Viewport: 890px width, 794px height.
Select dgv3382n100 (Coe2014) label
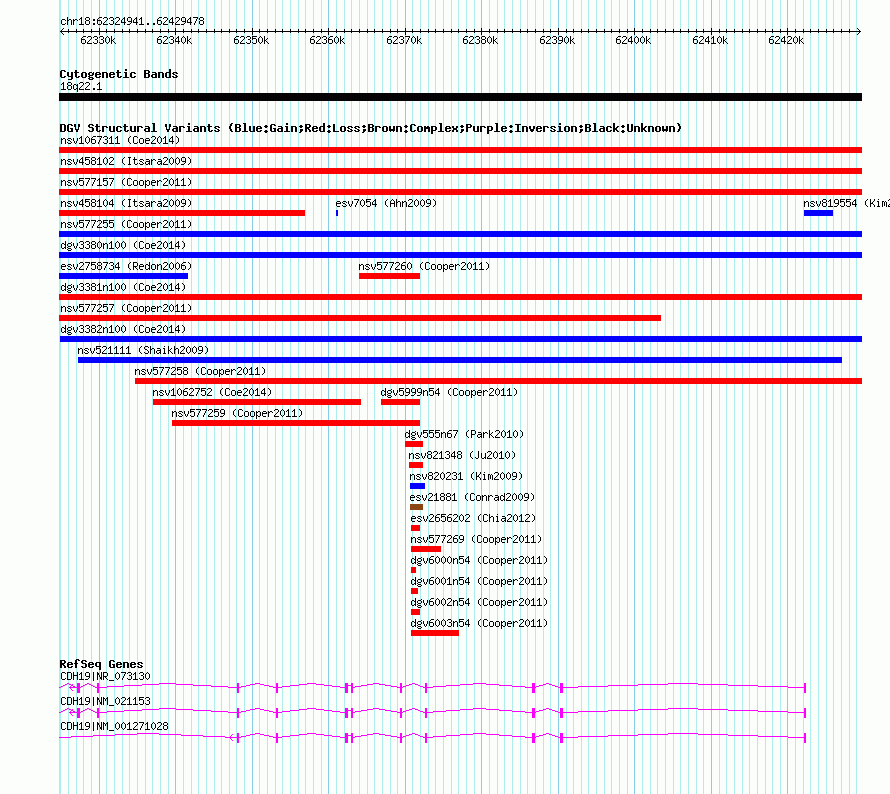tap(123, 329)
